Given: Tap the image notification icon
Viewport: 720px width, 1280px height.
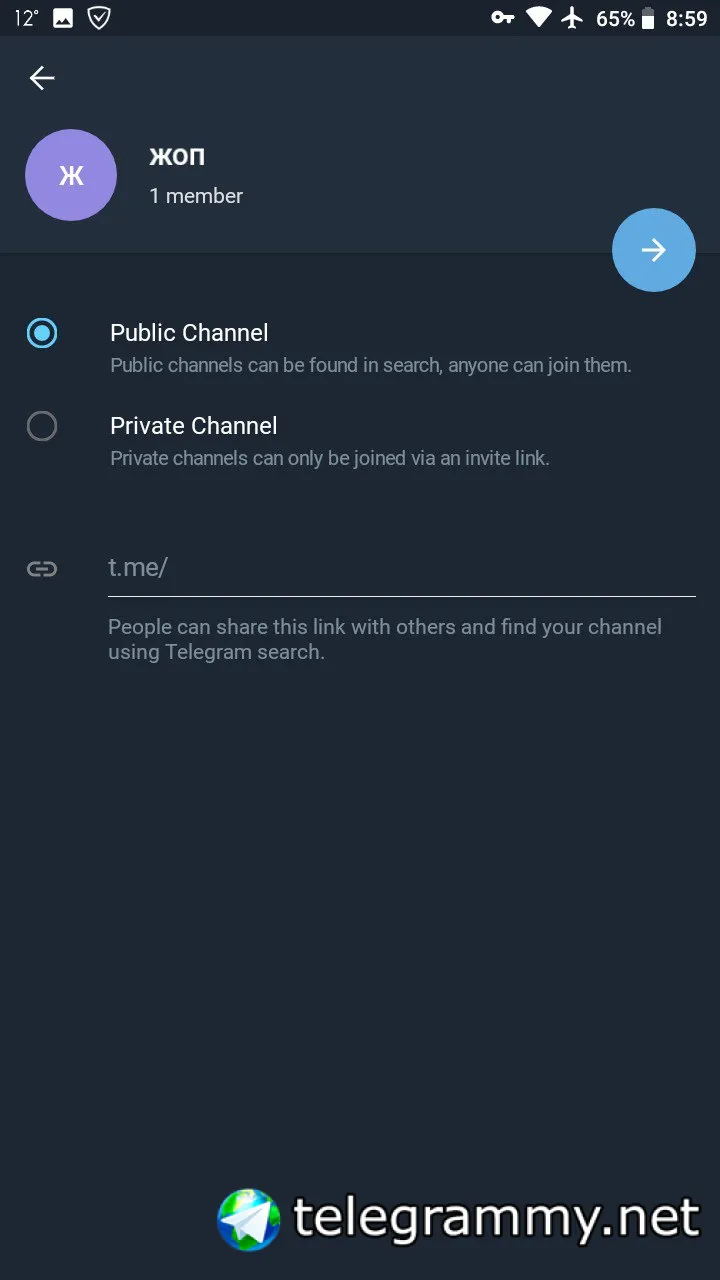Looking at the screenshot, I should coord(63,18).
